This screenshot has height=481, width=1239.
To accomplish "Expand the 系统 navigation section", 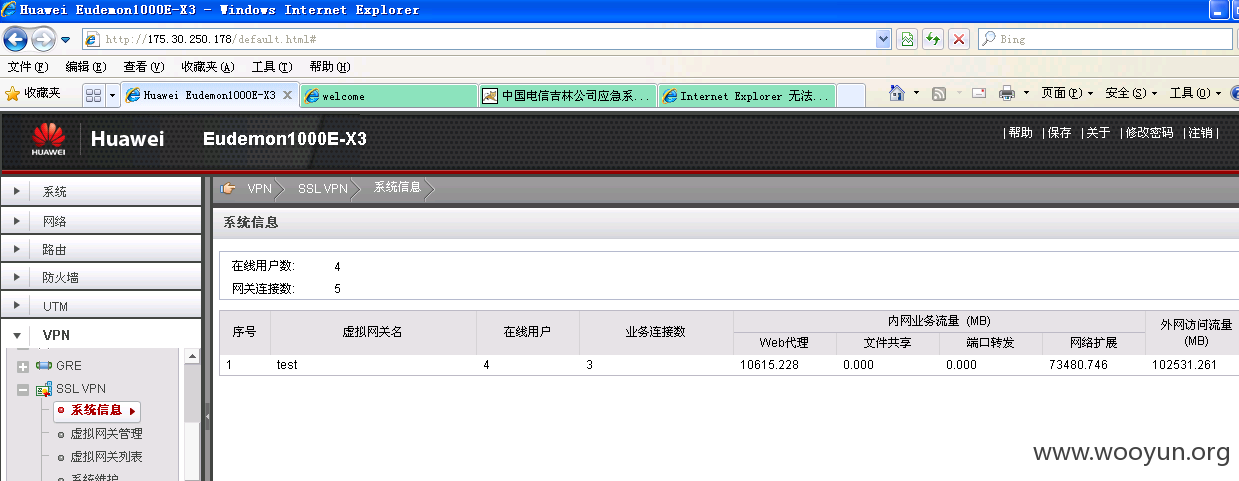I will pos(100,191).
